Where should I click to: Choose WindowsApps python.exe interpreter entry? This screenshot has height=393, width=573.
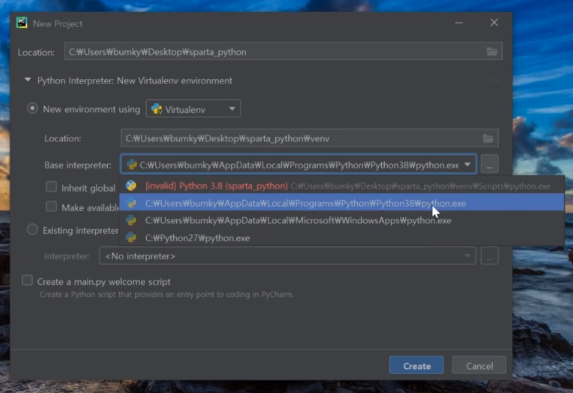342,220
